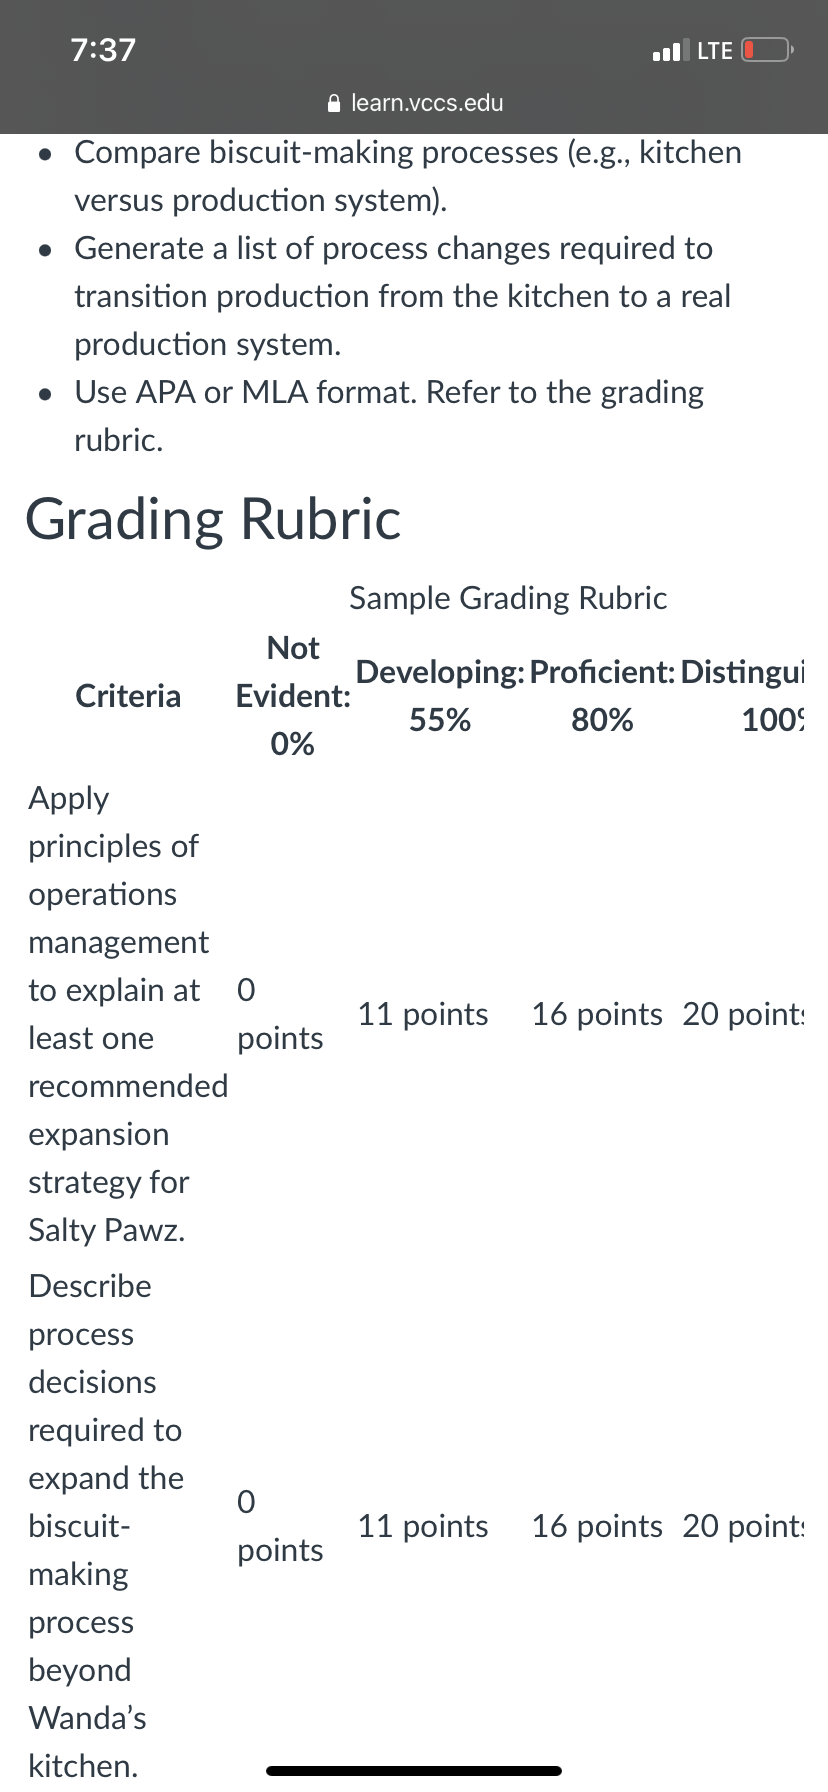Screen dimensions: 828x1792
Task: Tap the lock icon beside learn.vccs.edu
Action: tap(335, 103)
